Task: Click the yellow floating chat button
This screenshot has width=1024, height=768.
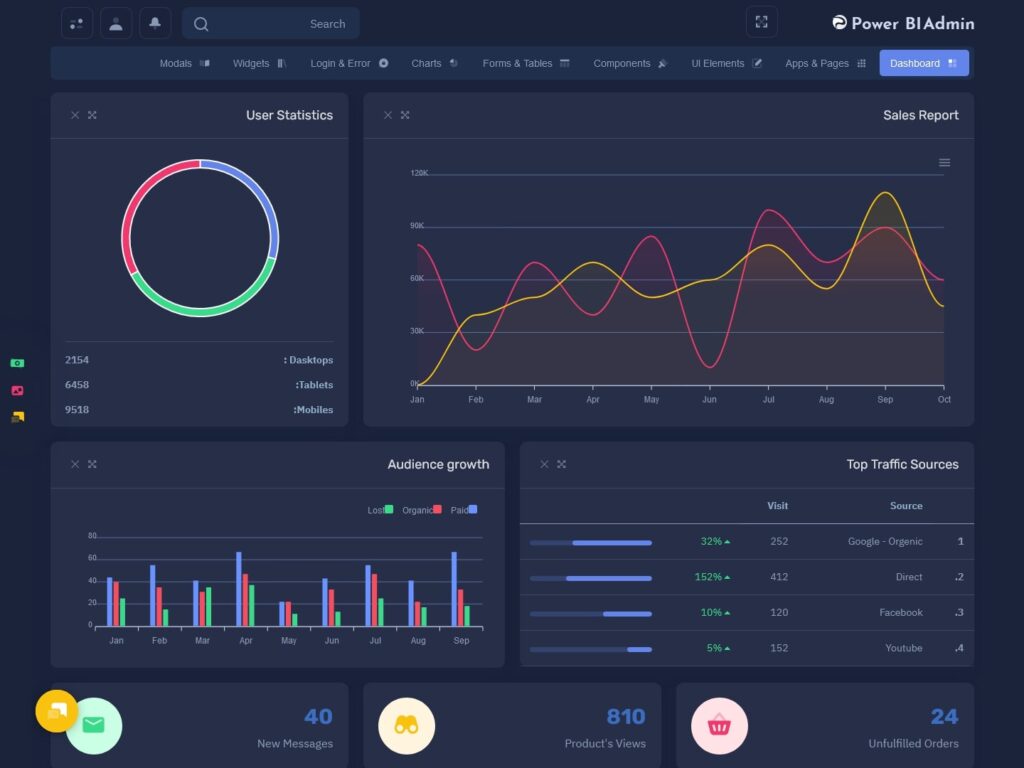Action: [x=56, y=711]
